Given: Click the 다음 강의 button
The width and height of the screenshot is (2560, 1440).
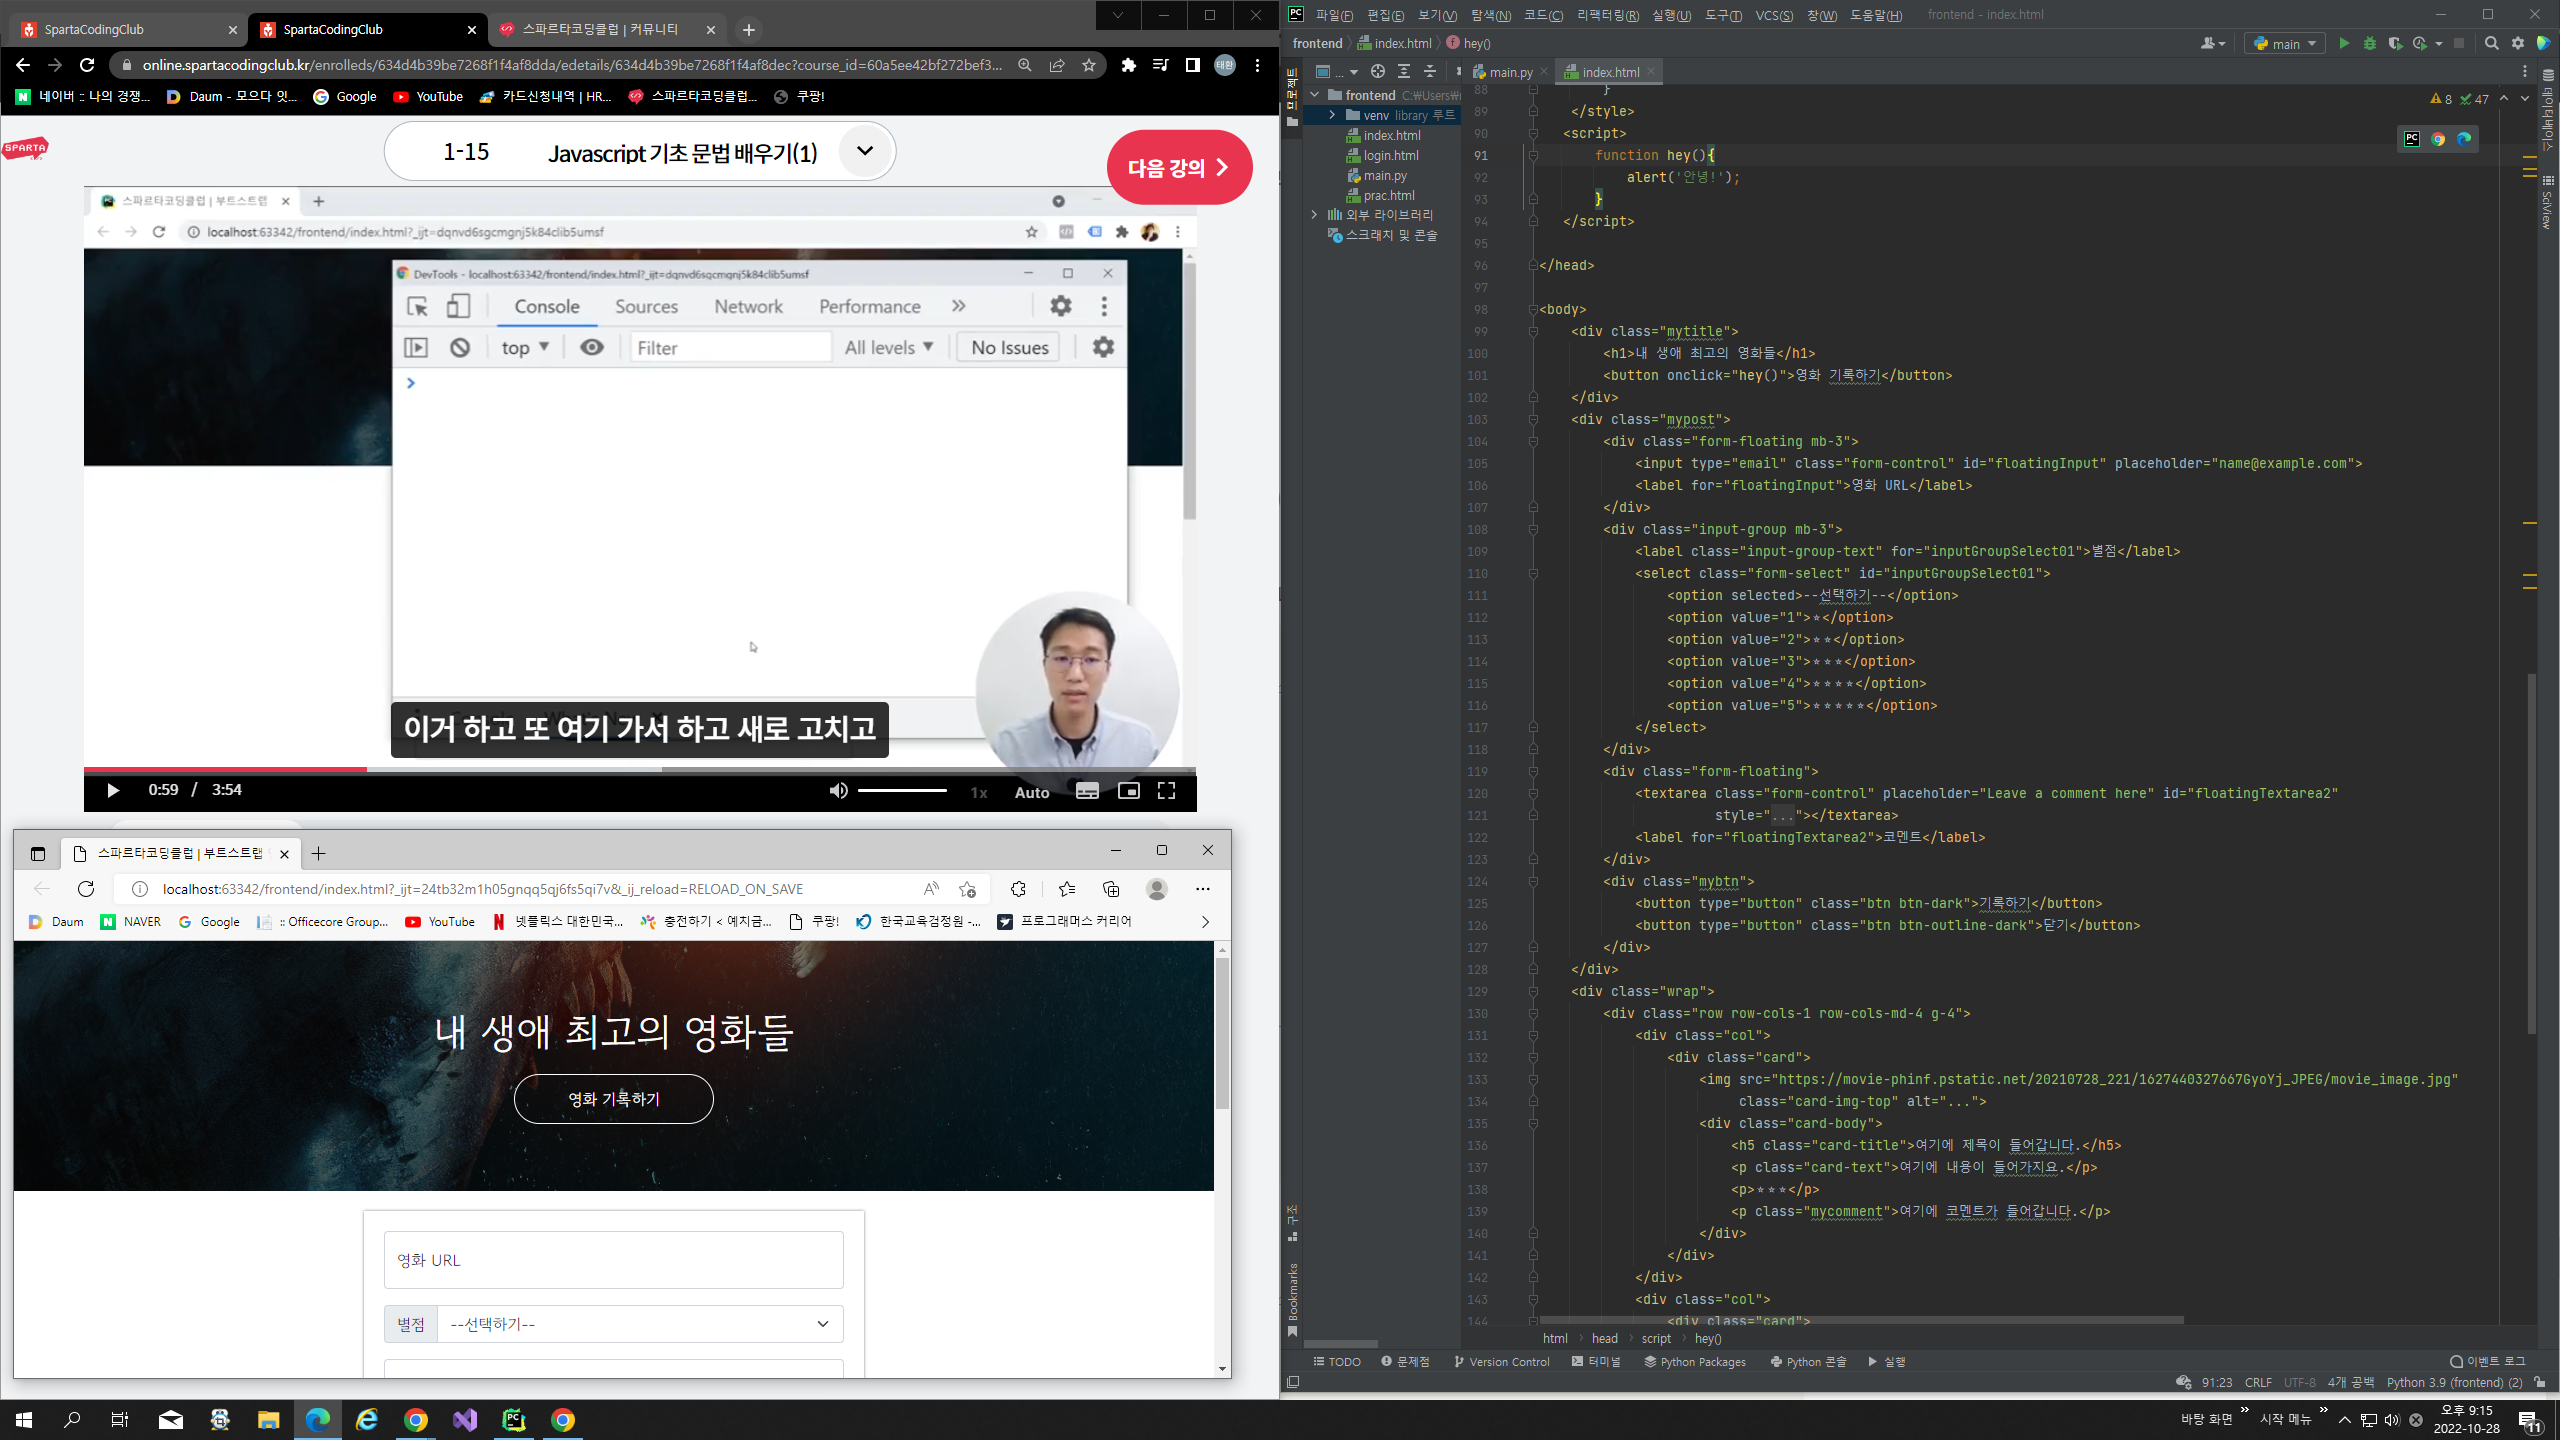Looking at the screenshot, I should click(1179, 167).
